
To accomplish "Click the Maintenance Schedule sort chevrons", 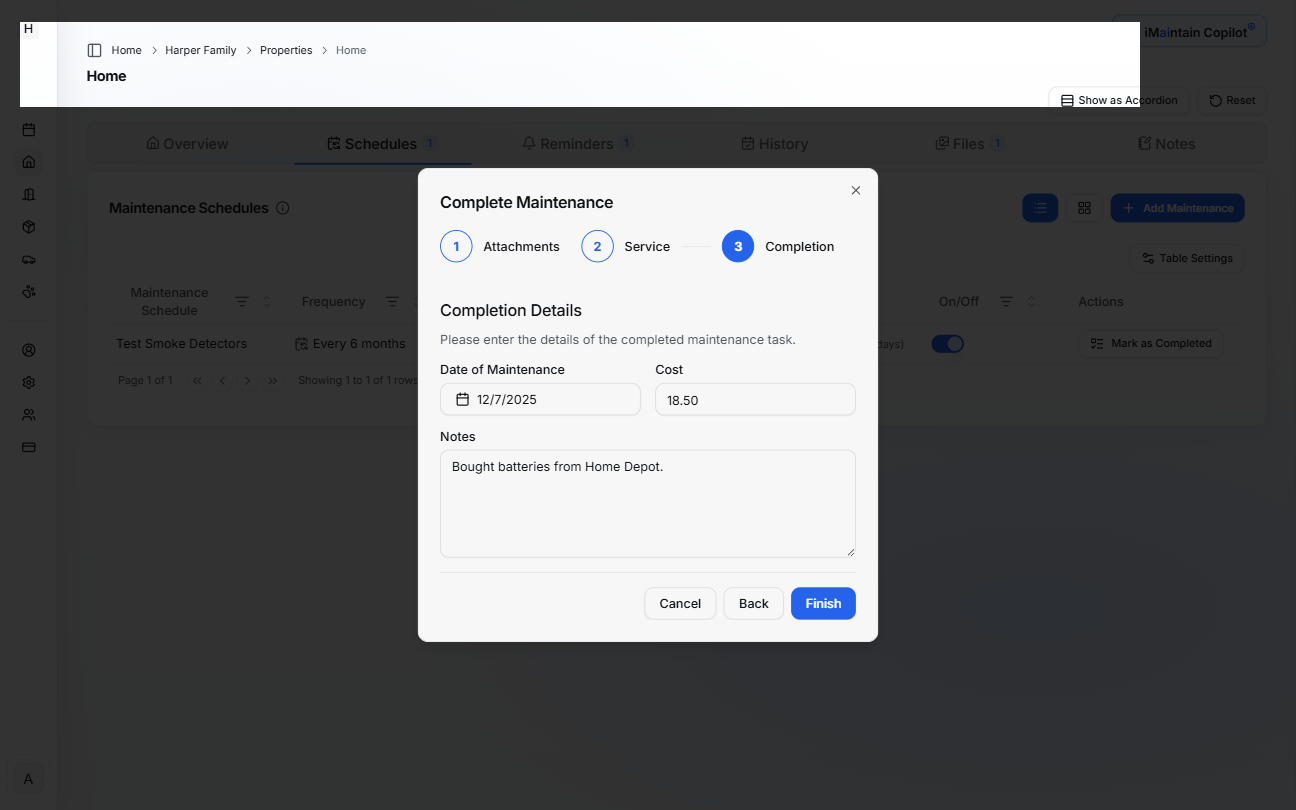I will [264, 301].
